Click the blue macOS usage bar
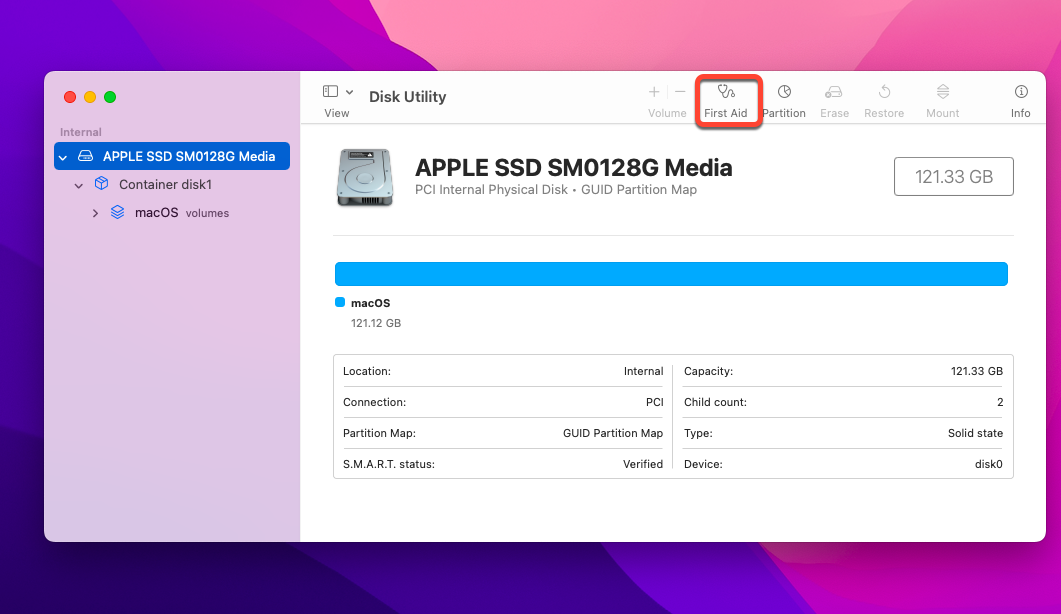Image resolution: width=1061 pixels, height=614 pixels. coord(671,274)
